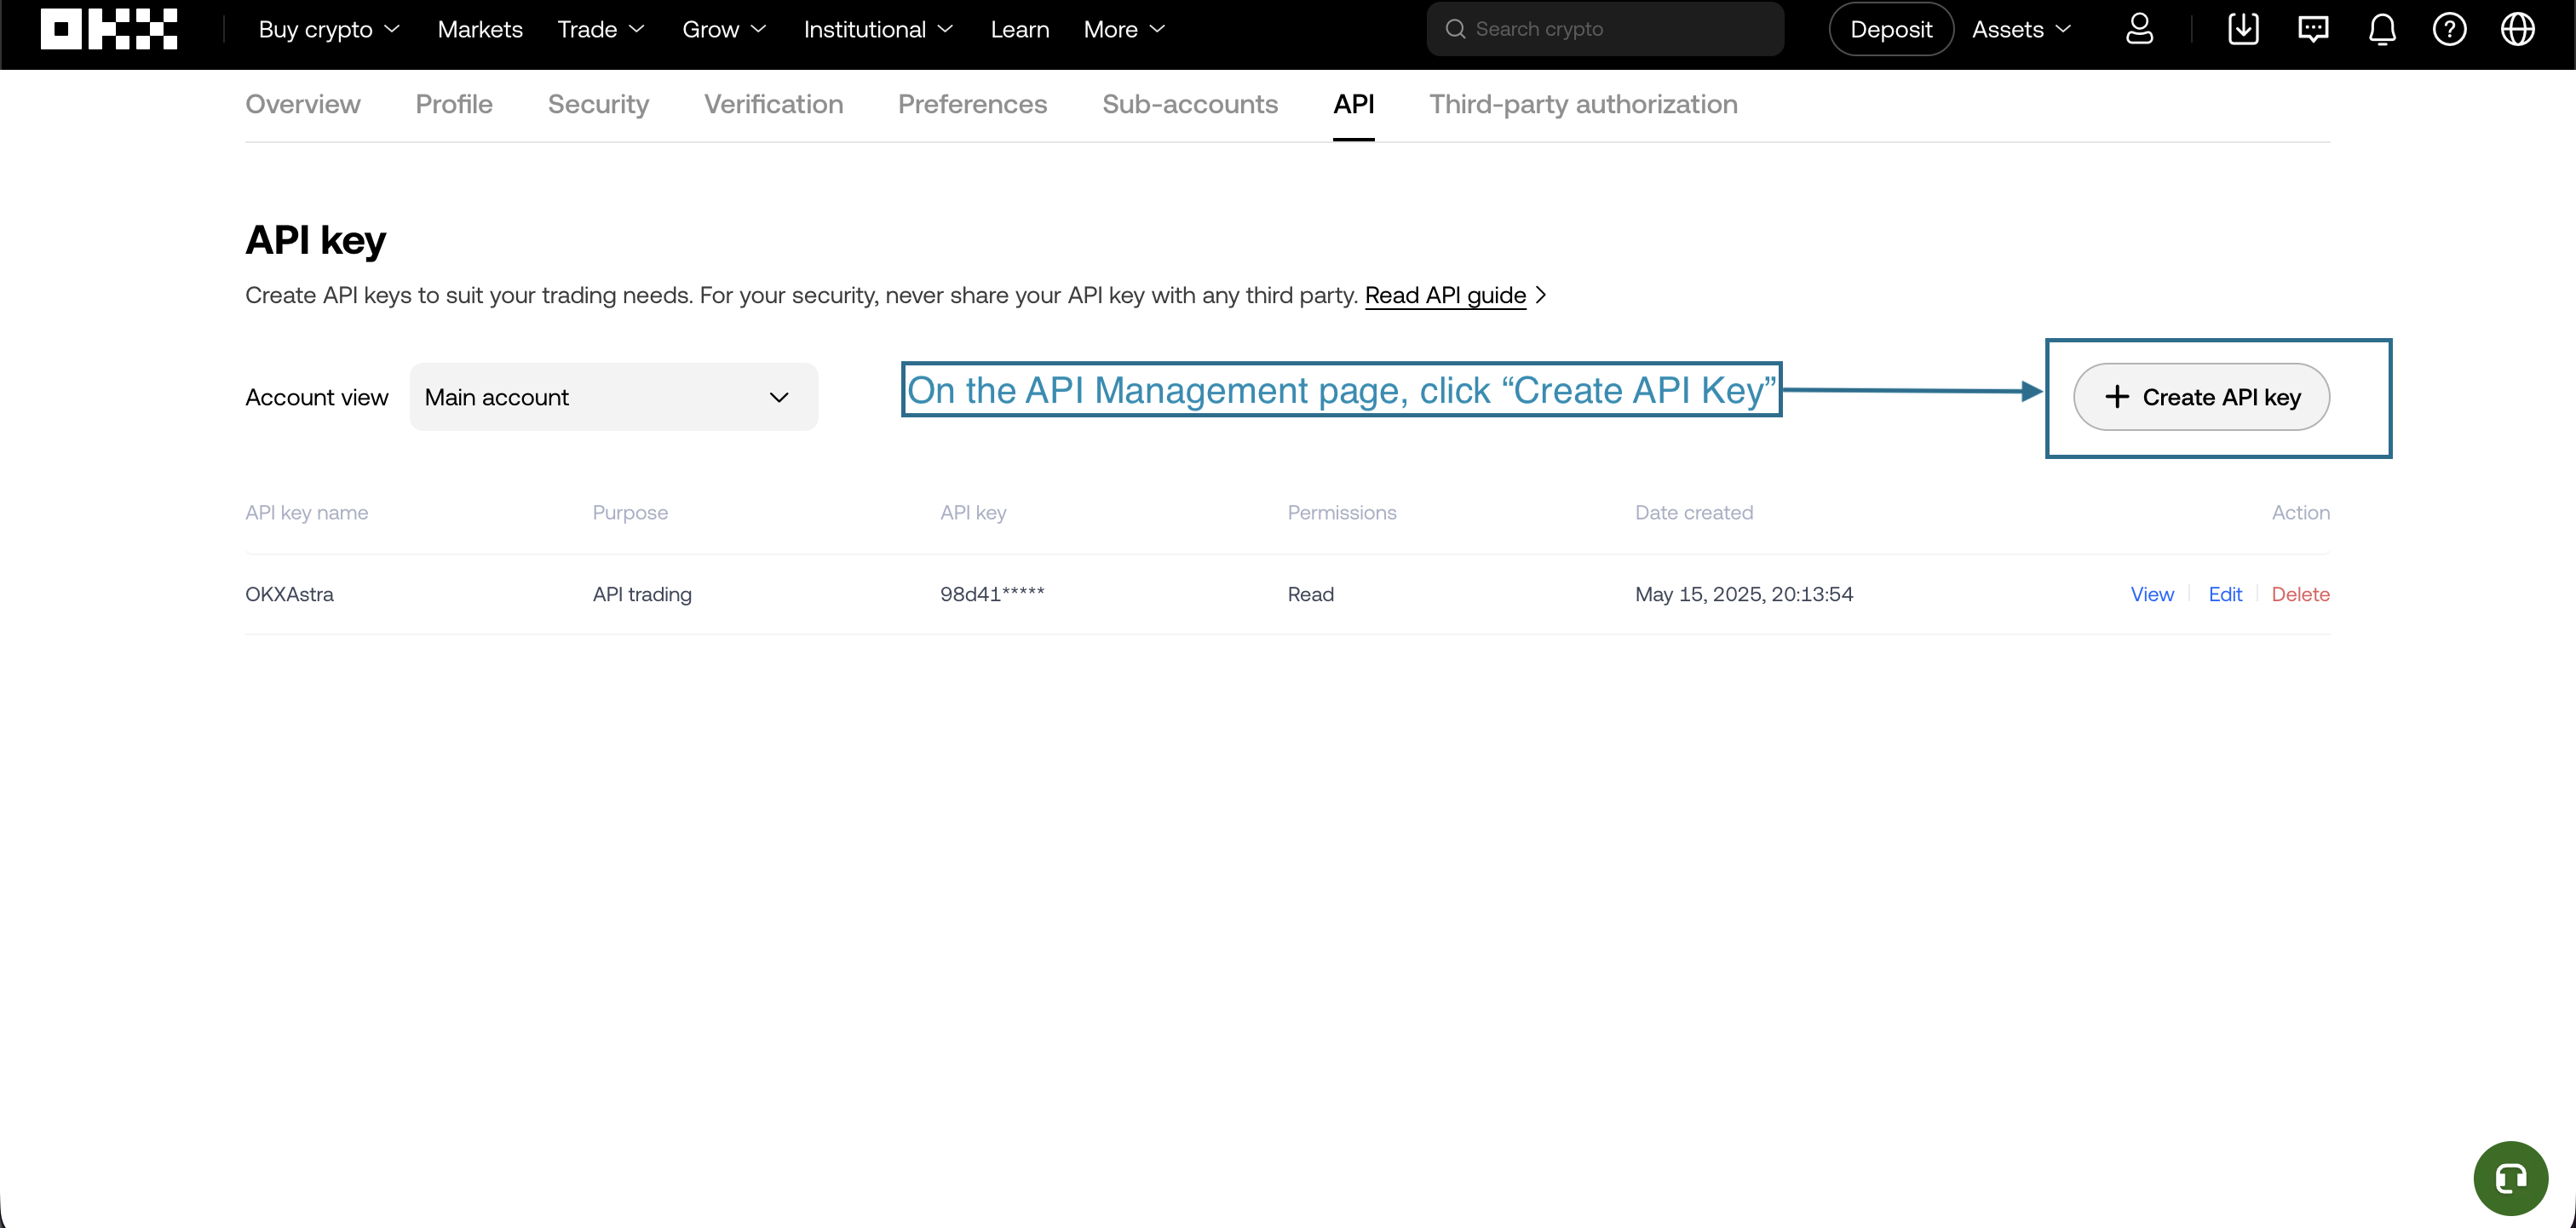Expand the Buy crypto menu
Image resolution: width=2576 pixels, height=1228 pixels.
pyautogui.click(x=328, y=29)
